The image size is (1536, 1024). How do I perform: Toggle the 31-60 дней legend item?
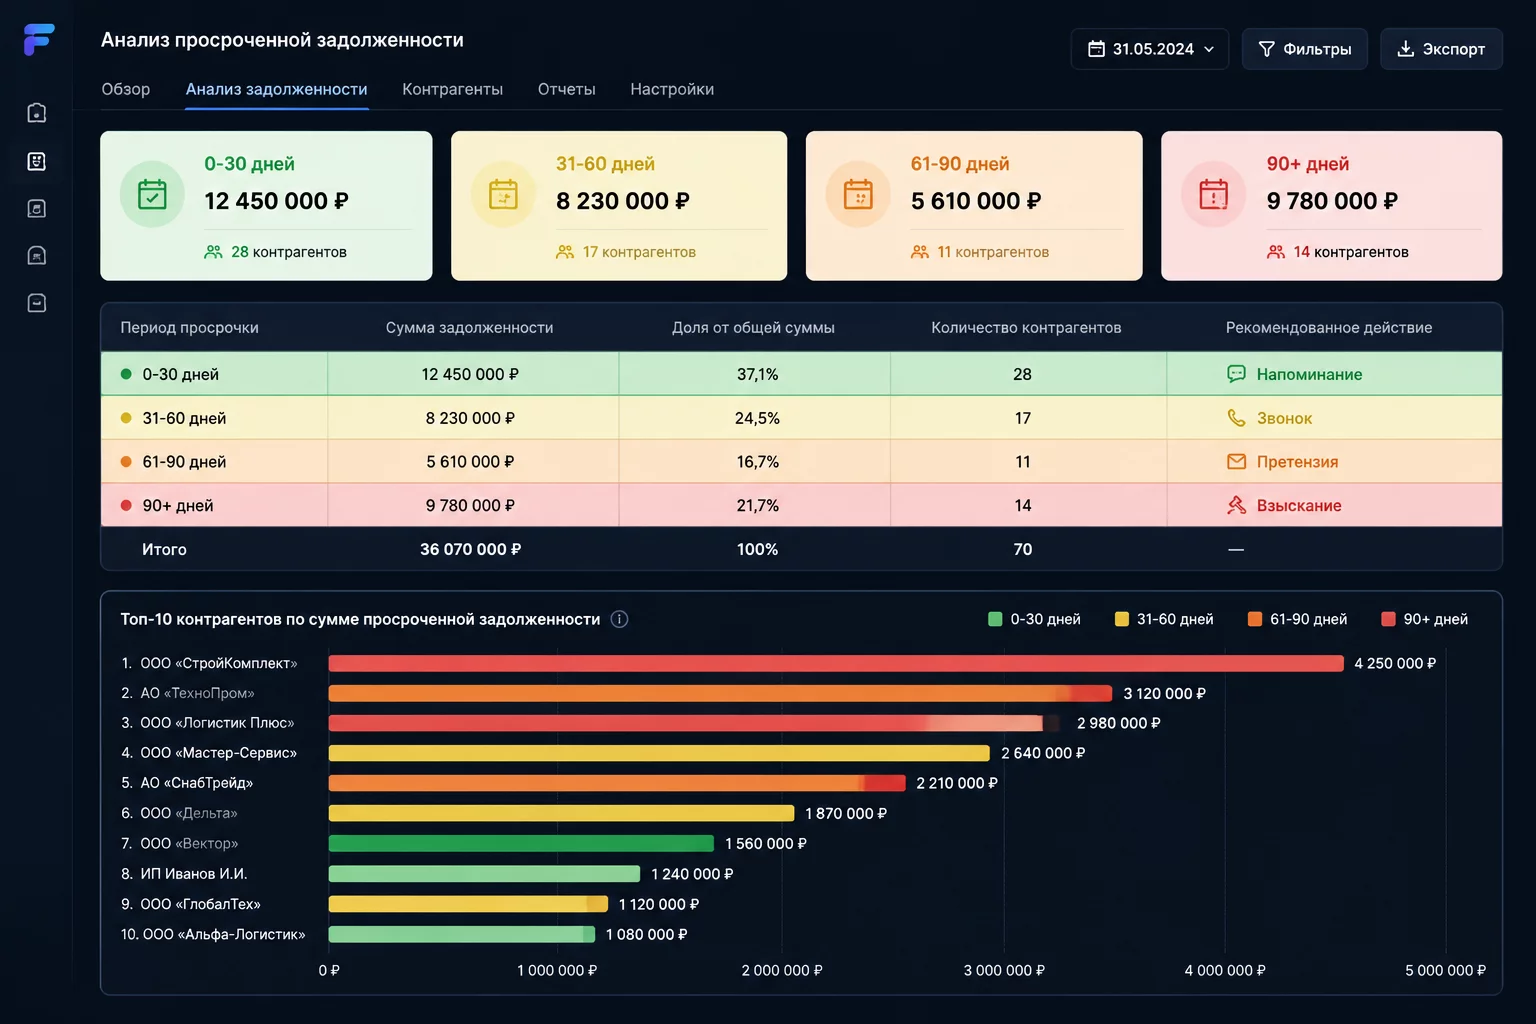coord(1164,619)
